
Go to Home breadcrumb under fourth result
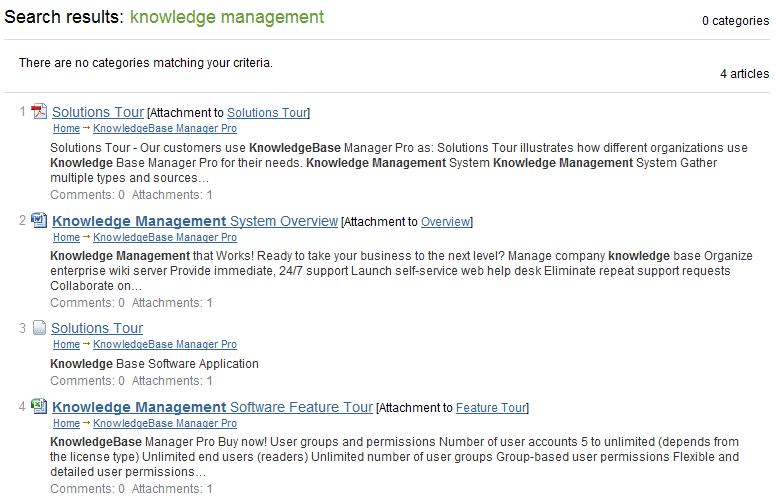(x=66, y=423)
